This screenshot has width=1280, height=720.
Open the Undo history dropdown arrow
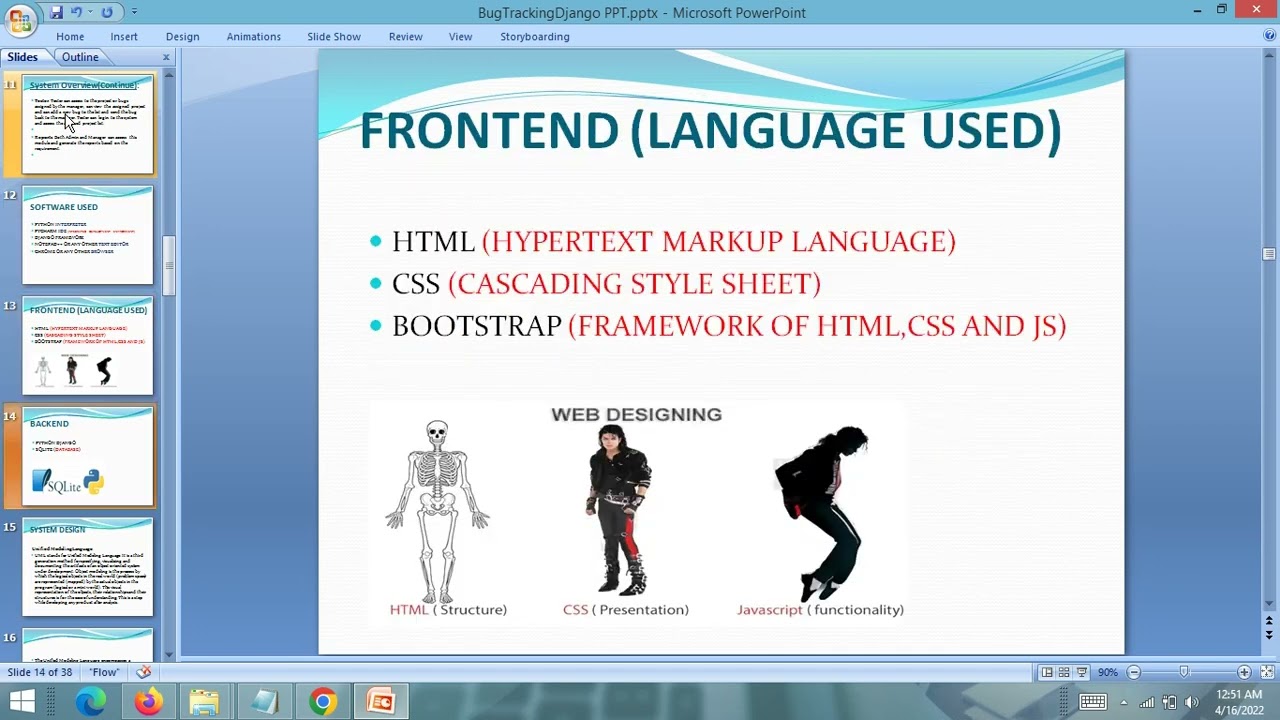click(x=89, y=12)
